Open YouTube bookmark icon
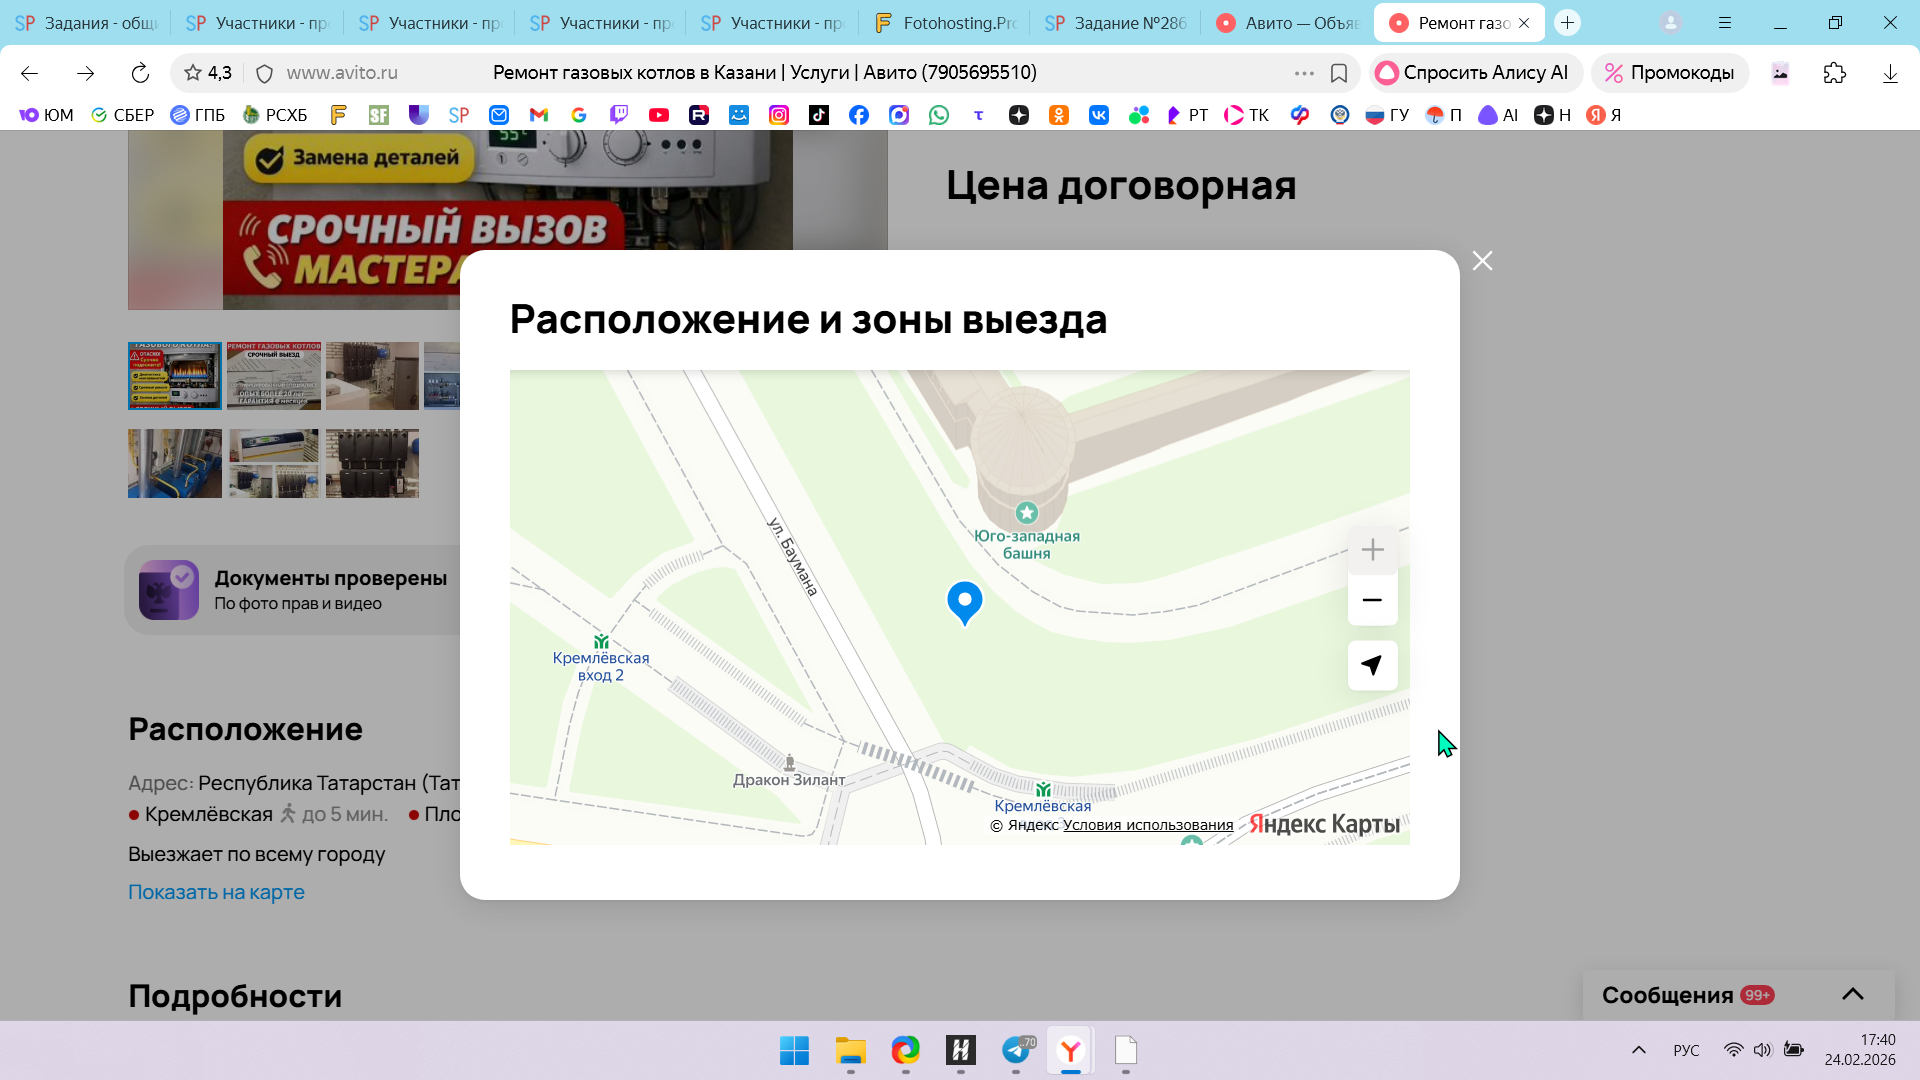 tap(658, 115)
